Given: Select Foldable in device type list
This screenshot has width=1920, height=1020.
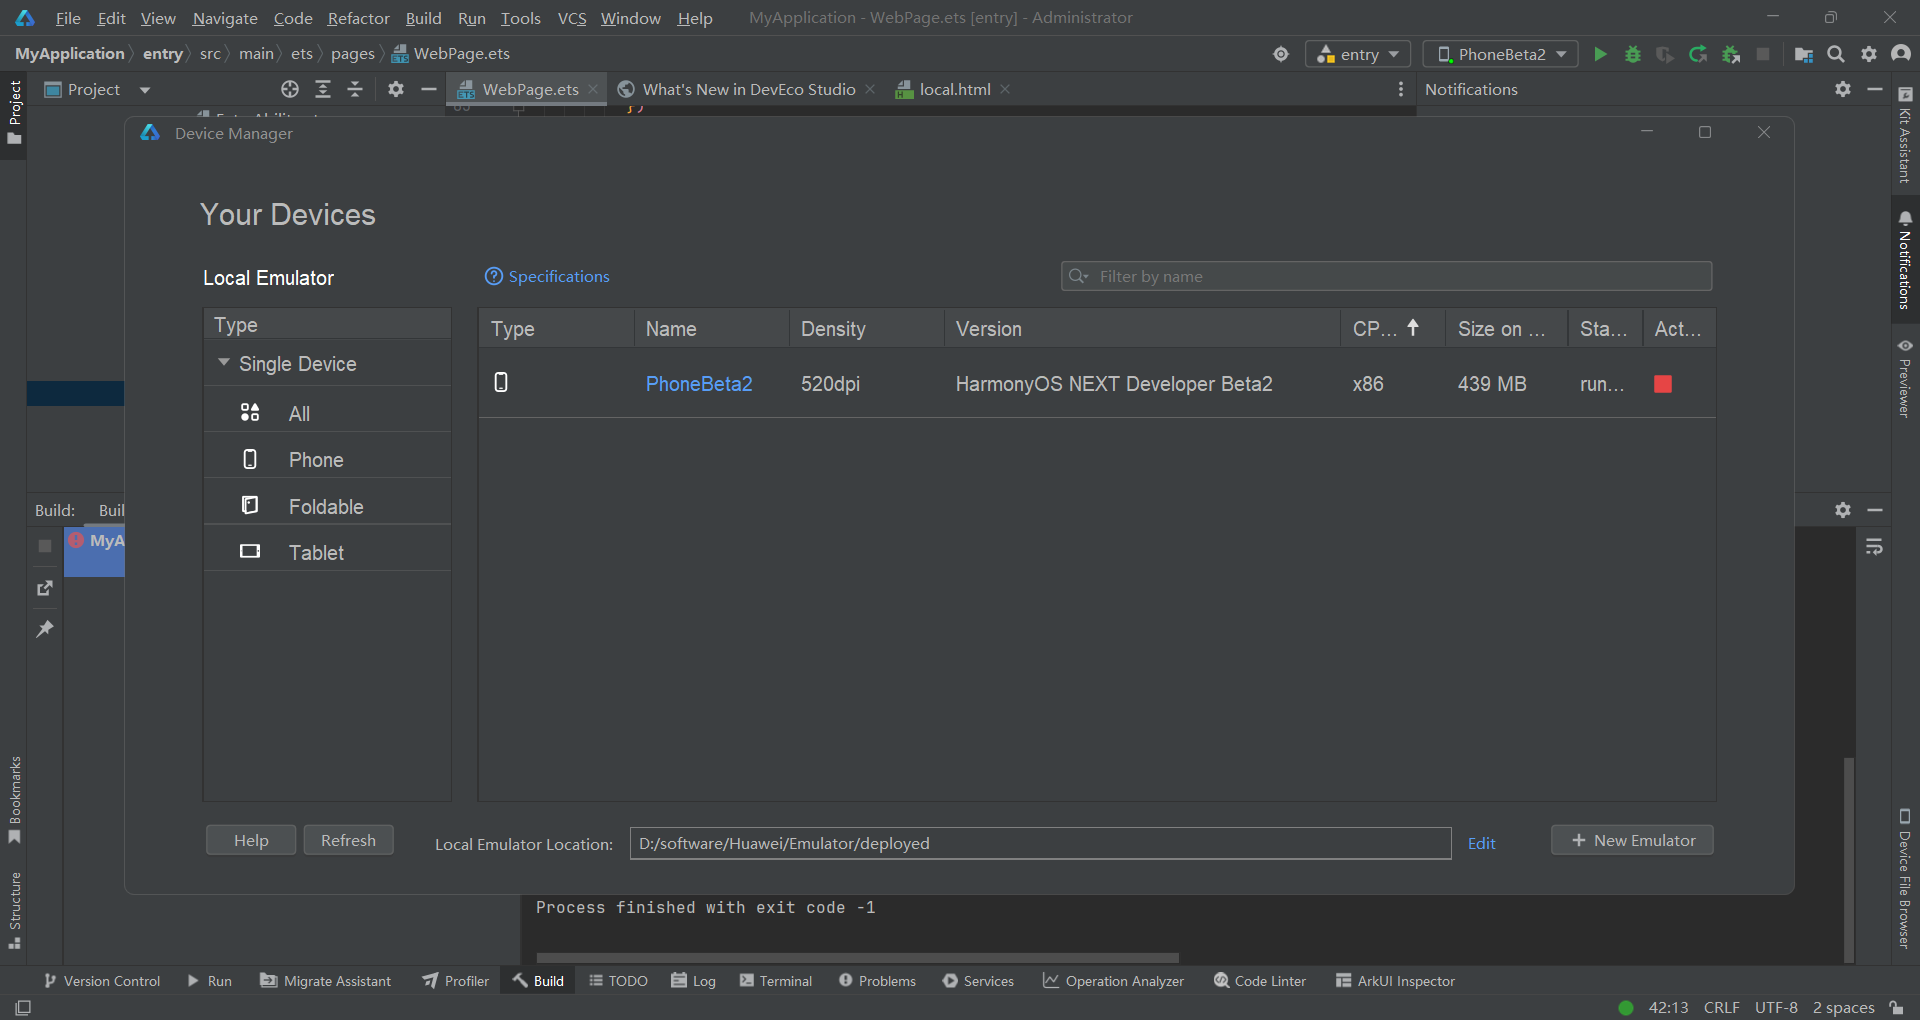Looking at the screenshot, I should (327, 506).
